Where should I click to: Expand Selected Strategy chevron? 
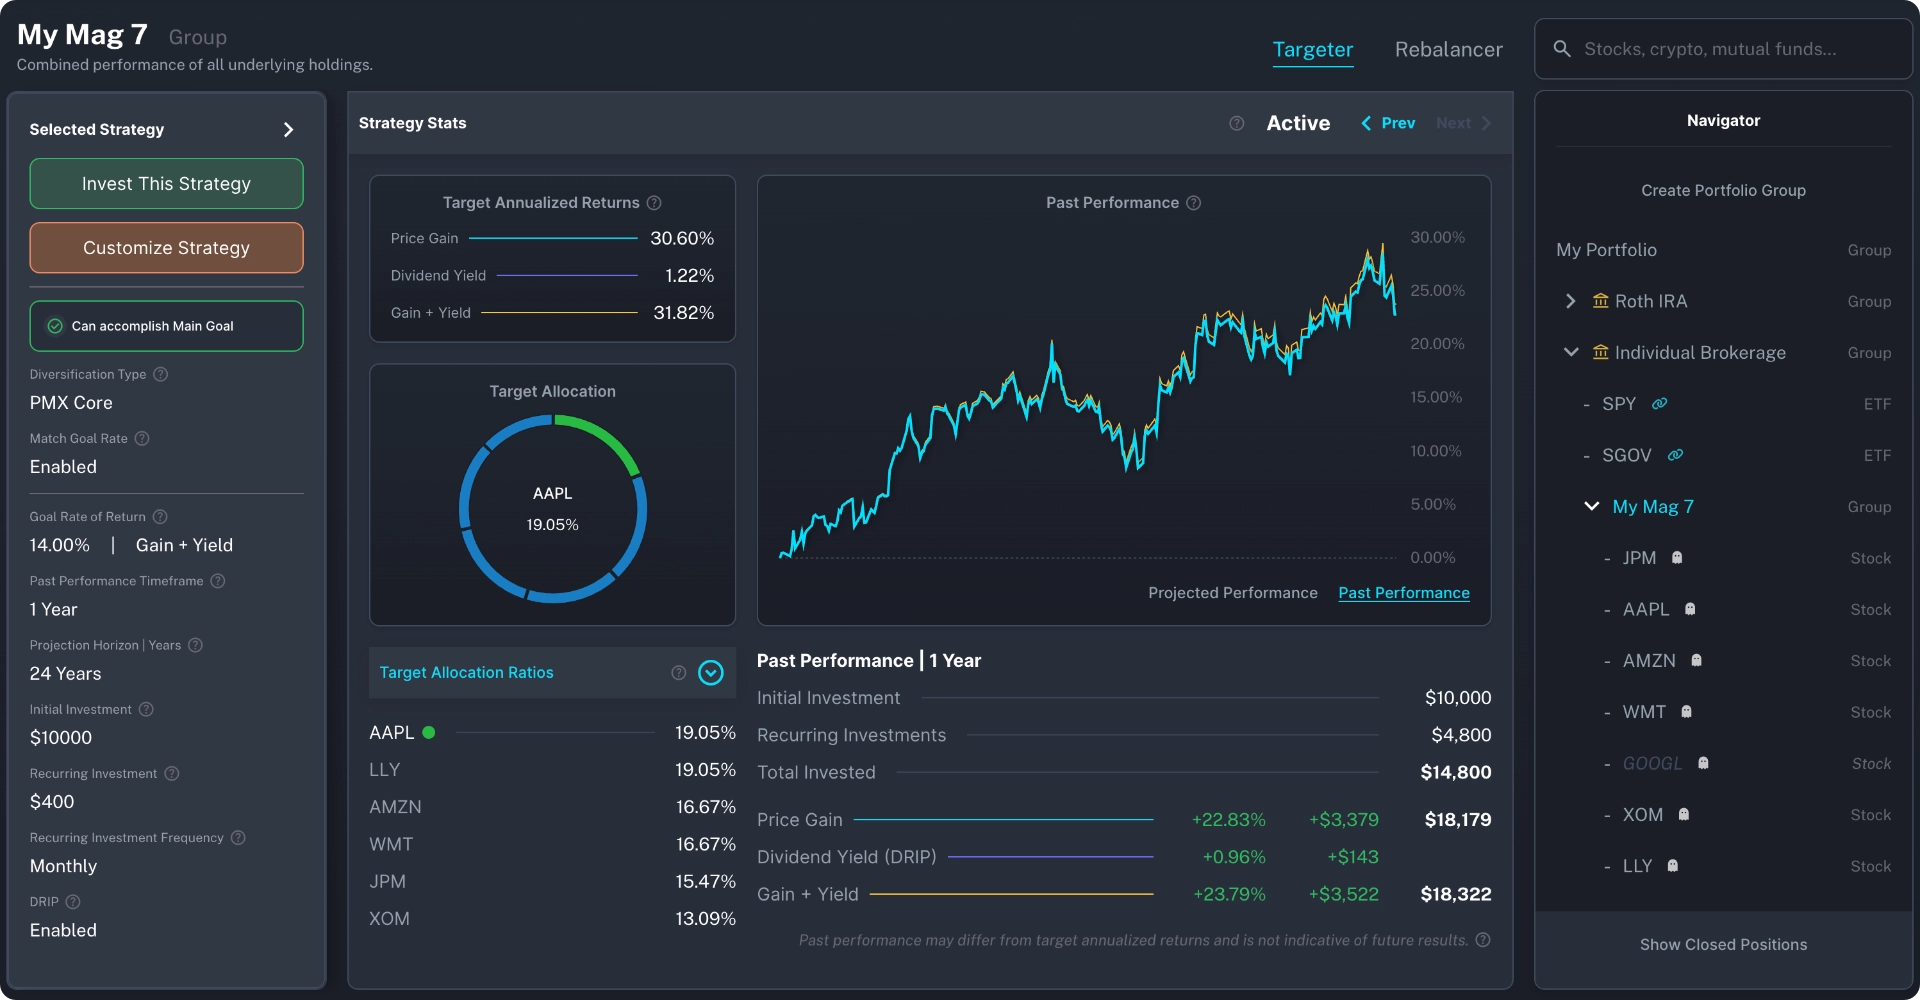point(288,130)
